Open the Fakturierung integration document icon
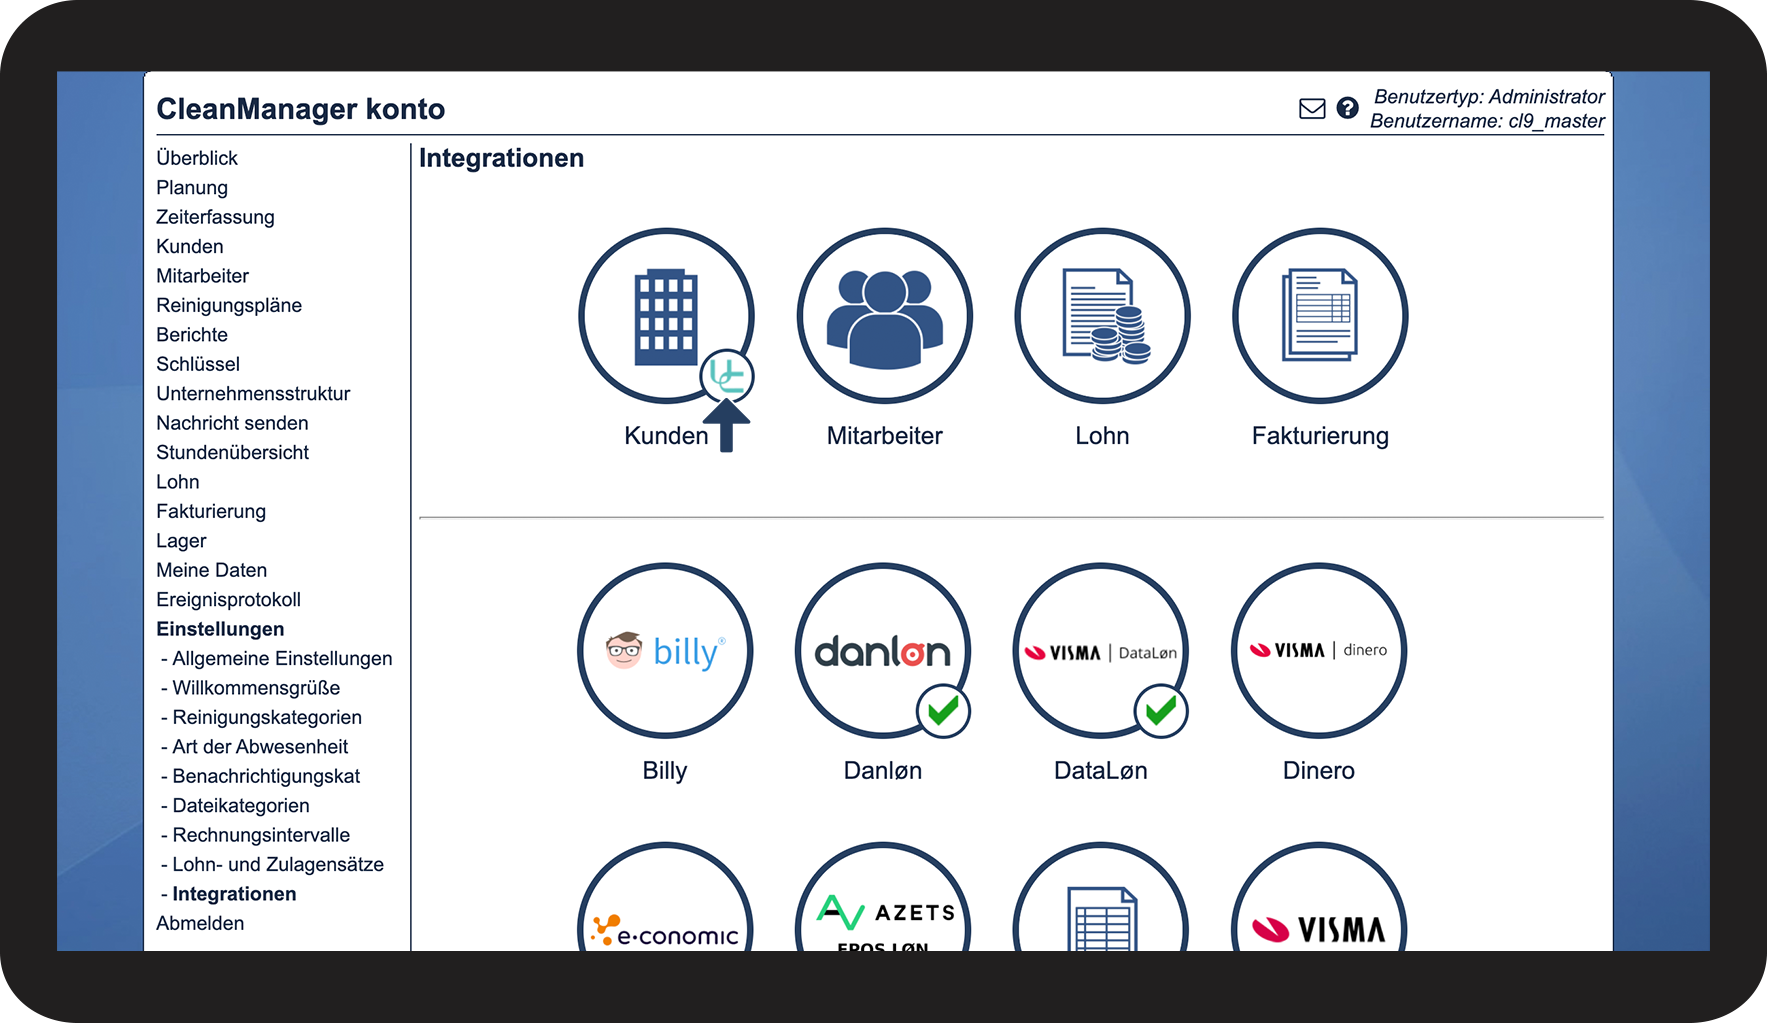 click(x=1320, y=315)
